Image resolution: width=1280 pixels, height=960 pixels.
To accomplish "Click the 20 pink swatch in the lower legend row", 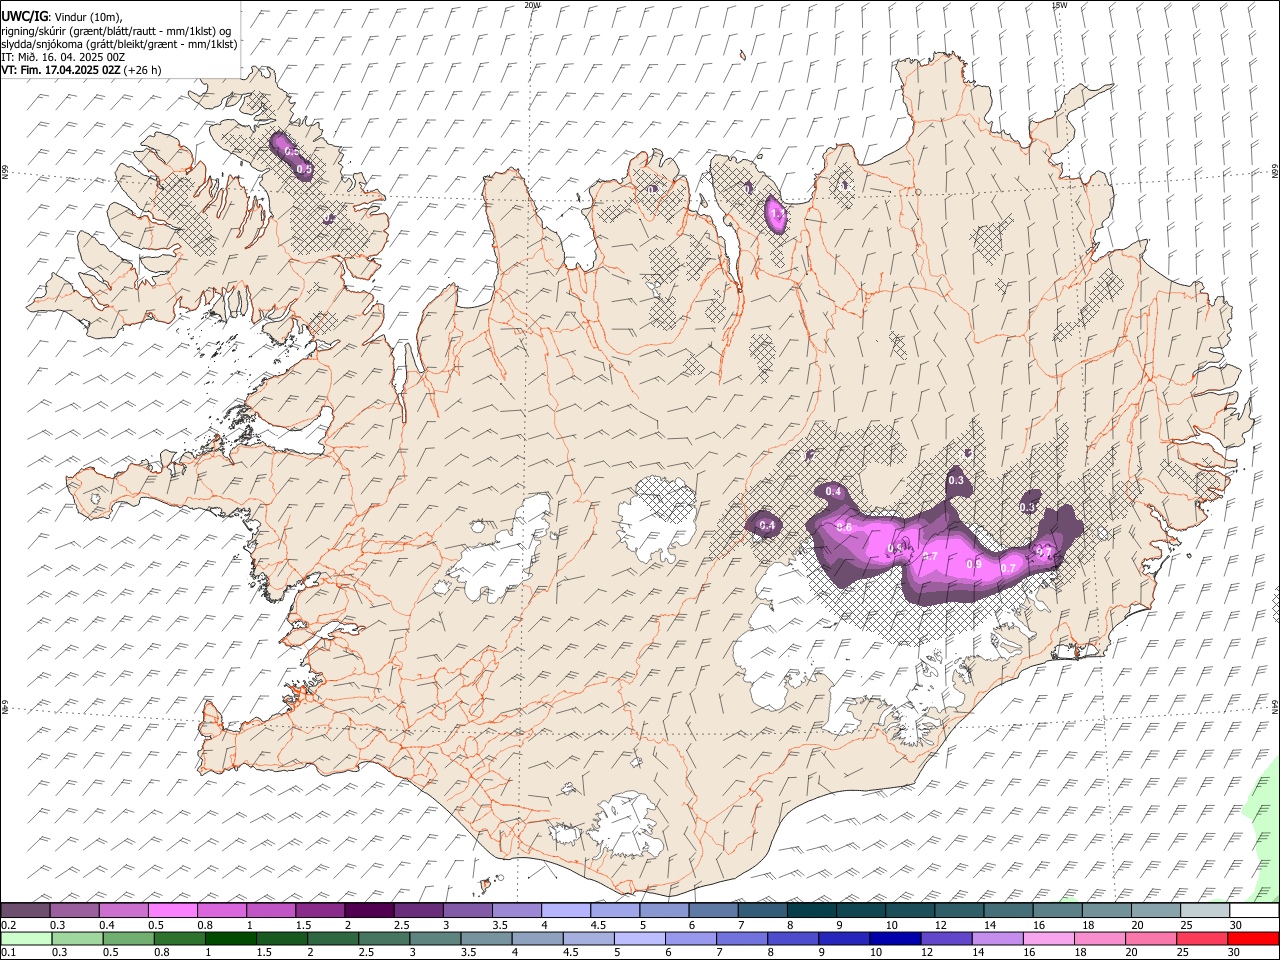I will 1150,938.
